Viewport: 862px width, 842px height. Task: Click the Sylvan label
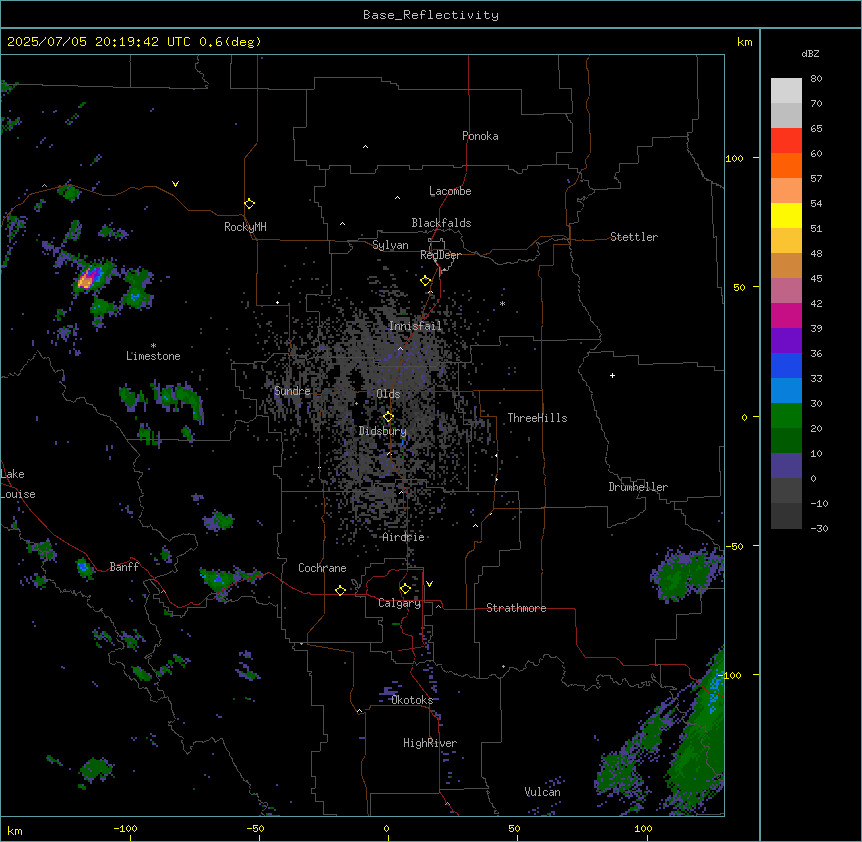tap(390, 245)
